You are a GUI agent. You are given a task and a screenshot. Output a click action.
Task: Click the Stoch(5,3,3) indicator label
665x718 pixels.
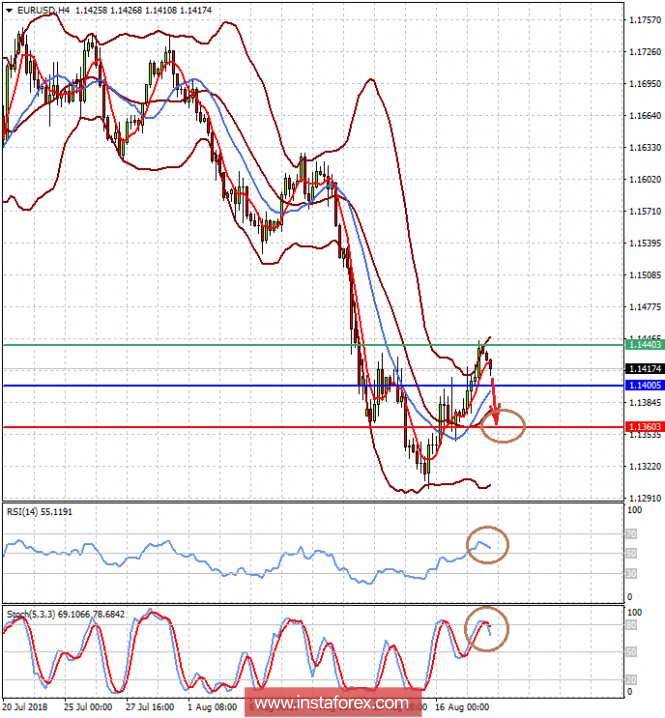65,614
